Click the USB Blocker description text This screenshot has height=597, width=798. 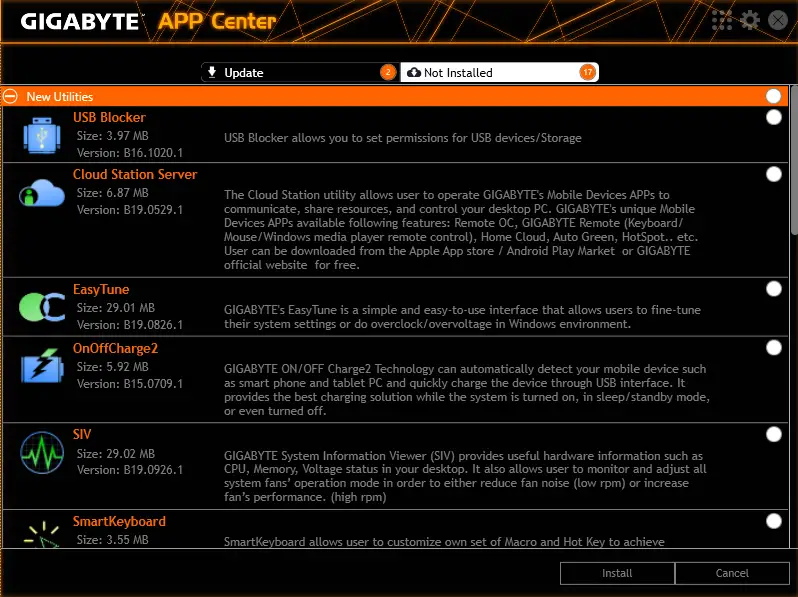403,138
